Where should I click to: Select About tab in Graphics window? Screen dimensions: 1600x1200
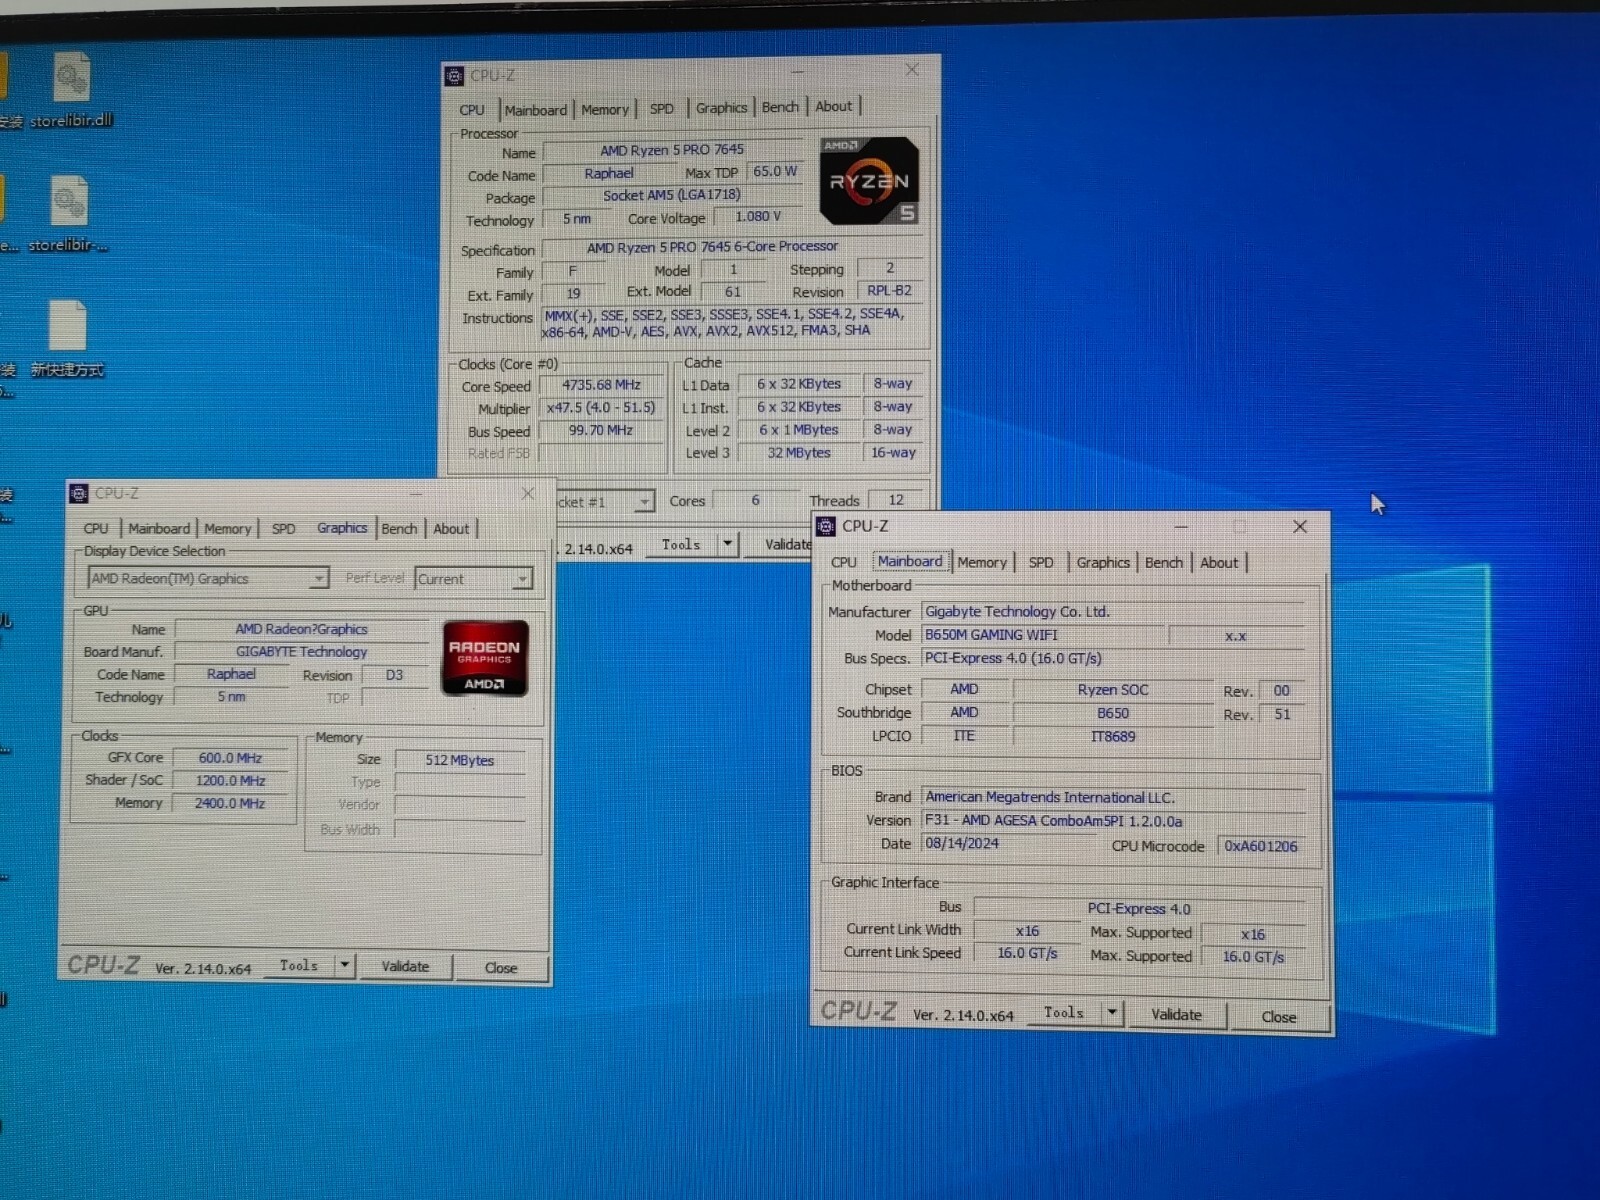(x=451, y=528)
